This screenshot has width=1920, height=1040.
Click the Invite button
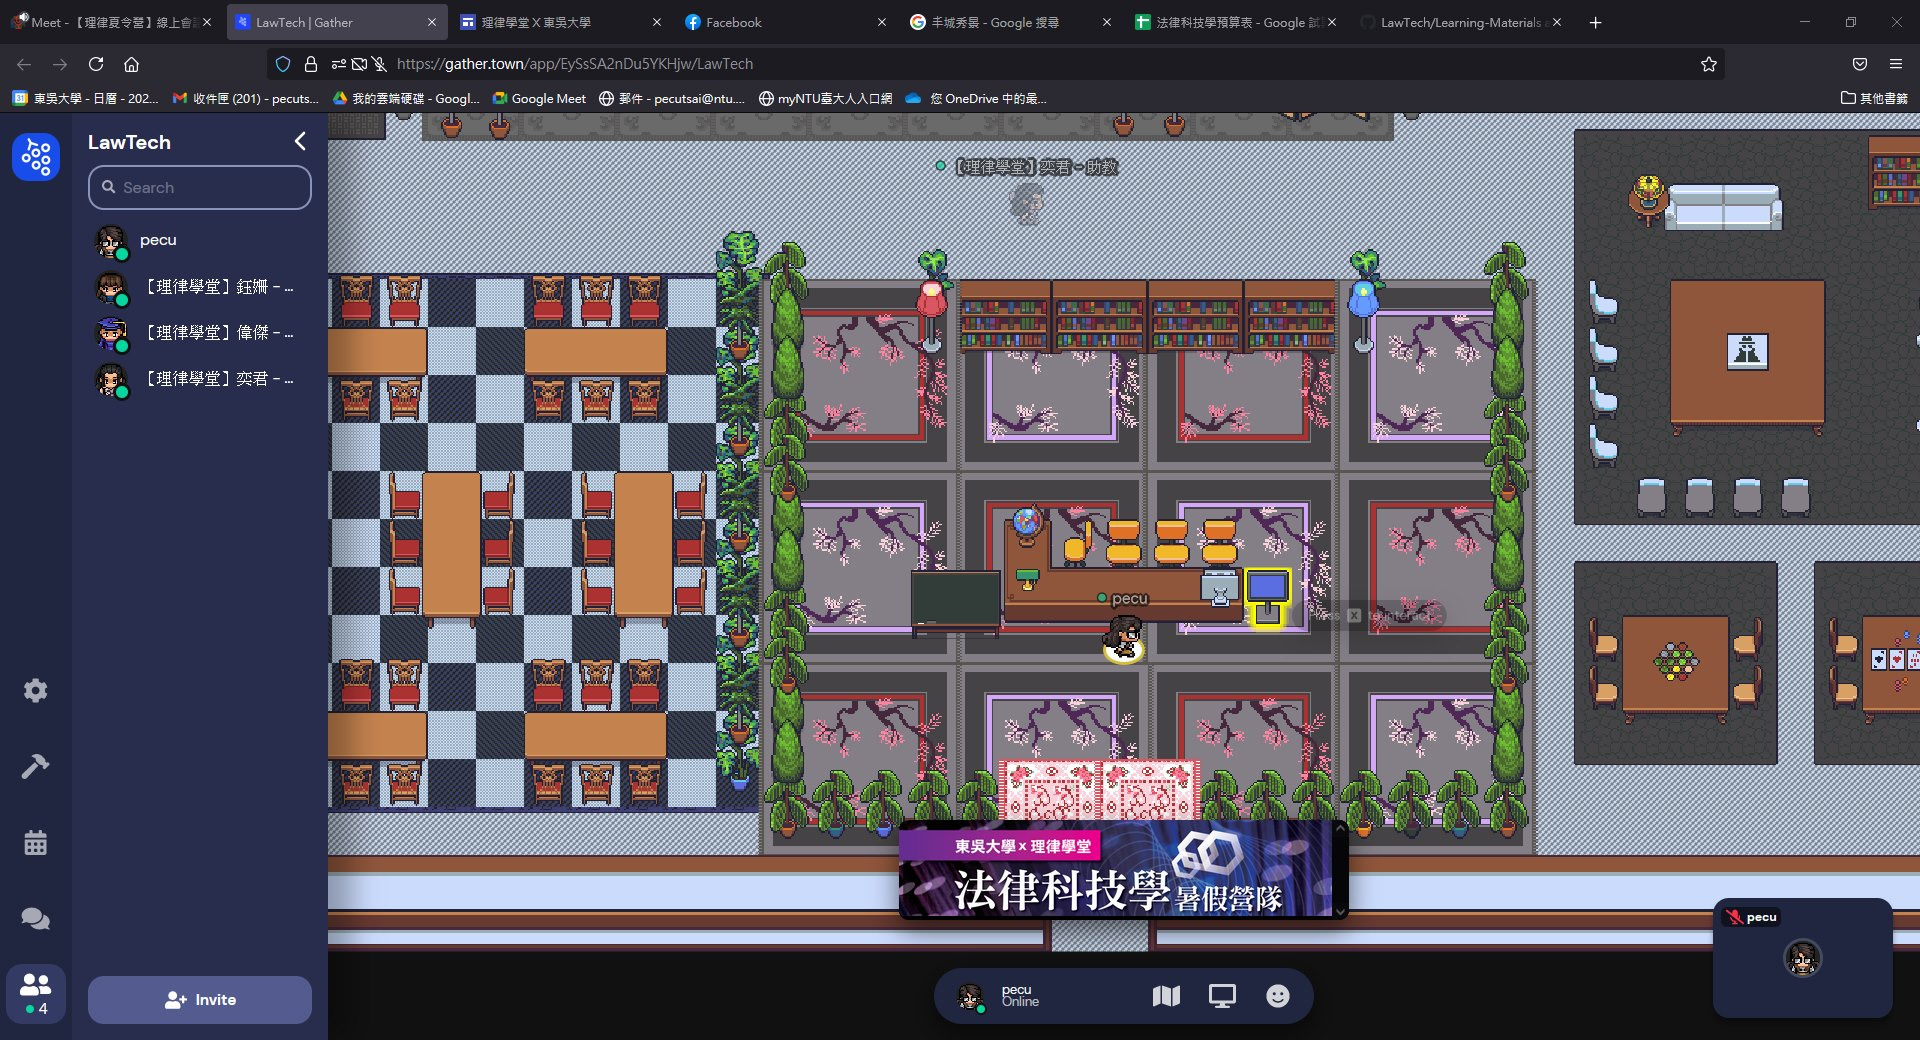[200, 1000]
